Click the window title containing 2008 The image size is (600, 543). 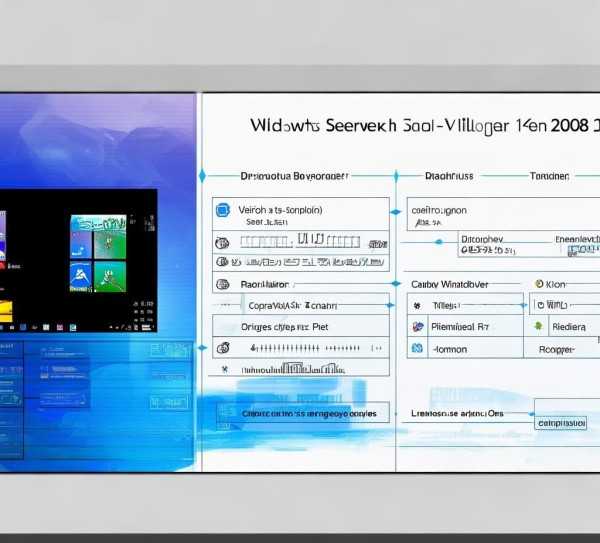click(425, 126)
